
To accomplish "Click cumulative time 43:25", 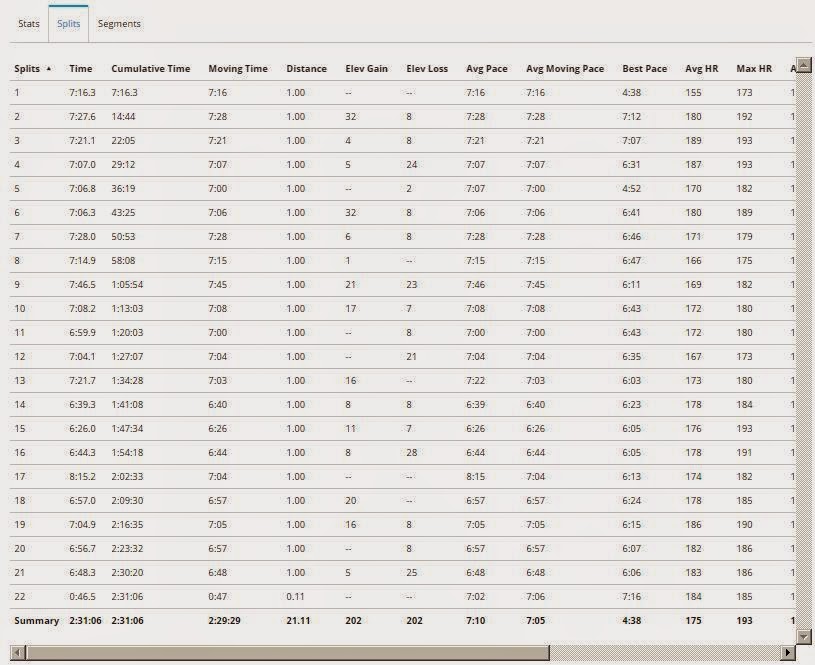I will 123,212.
